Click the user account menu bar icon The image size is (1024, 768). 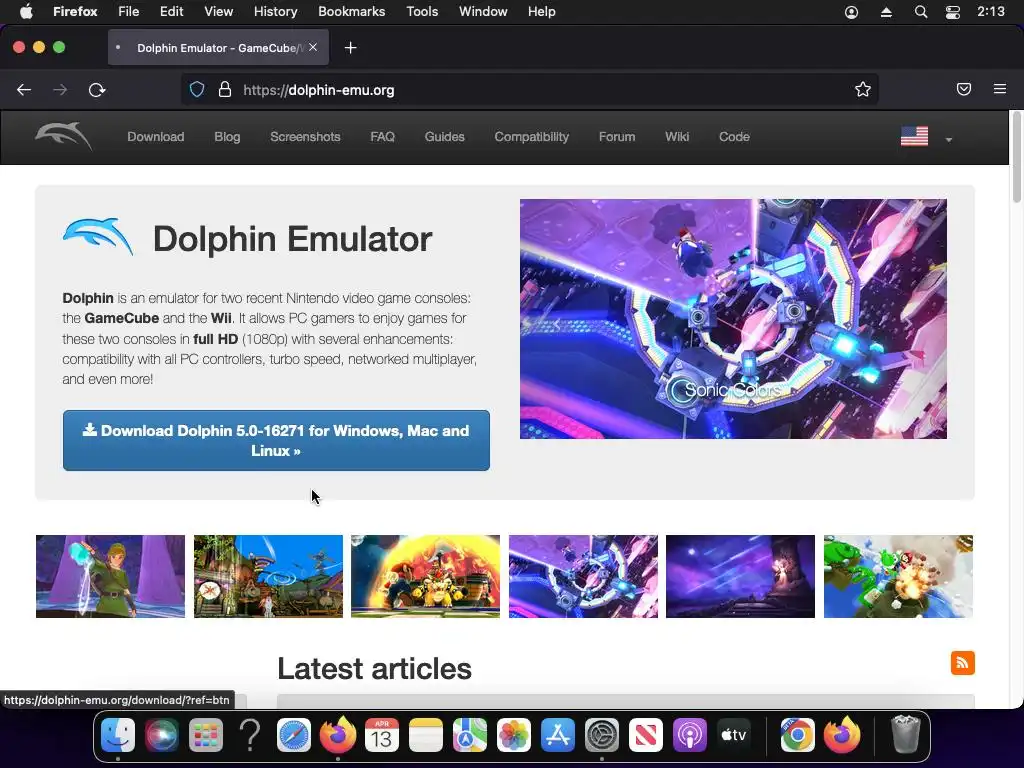[x=851, y=12]
